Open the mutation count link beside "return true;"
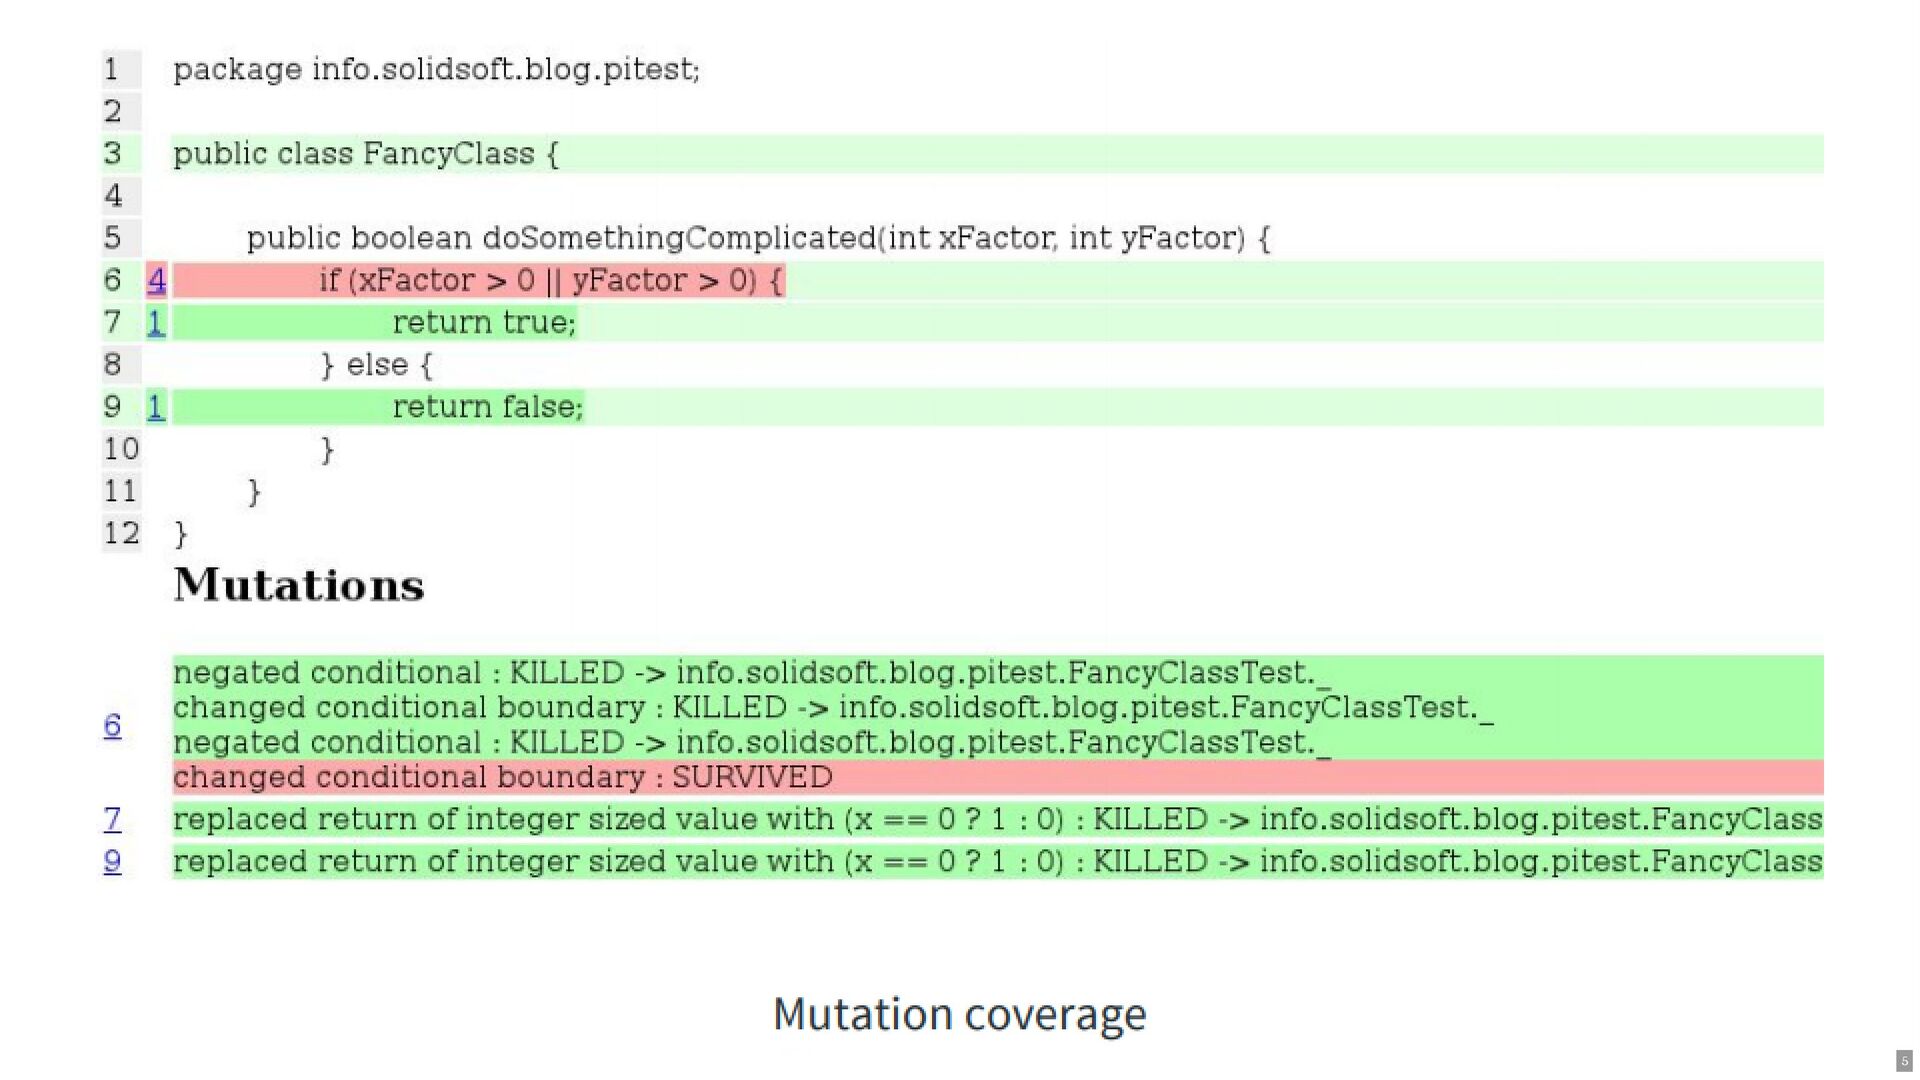 [x=156, y=323]
